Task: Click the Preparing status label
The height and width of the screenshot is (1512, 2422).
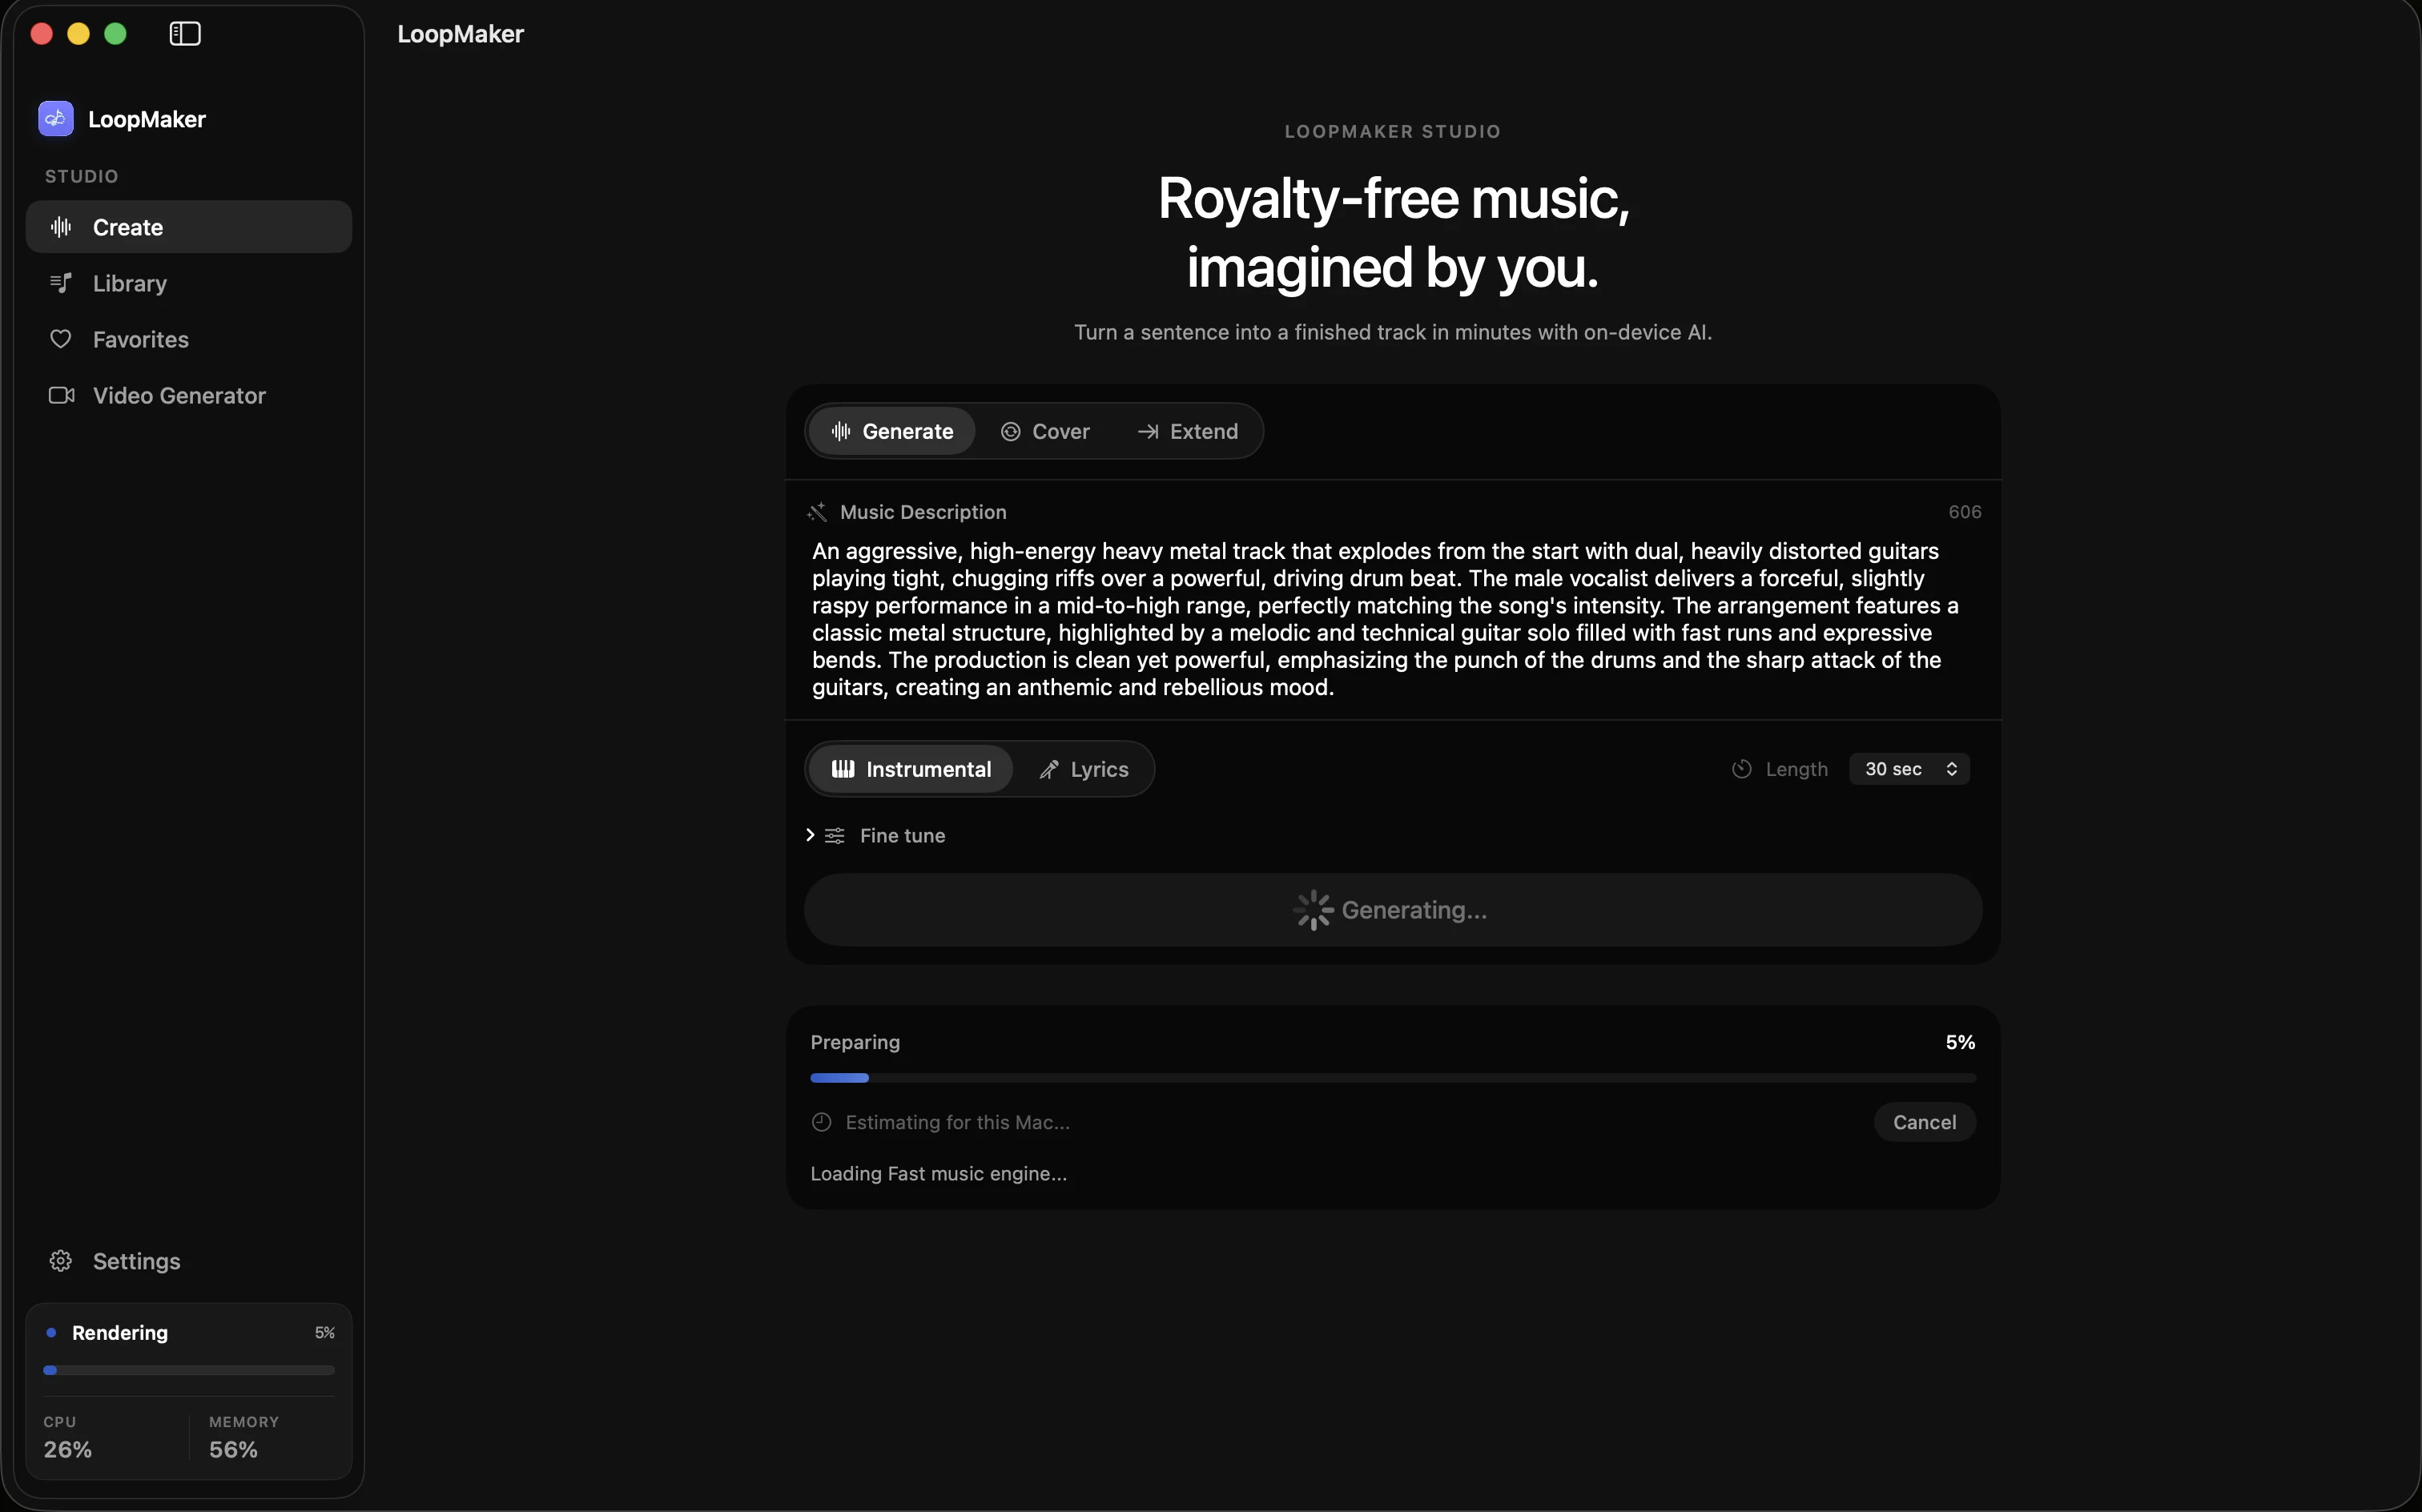Action: tap(855, 1042)
